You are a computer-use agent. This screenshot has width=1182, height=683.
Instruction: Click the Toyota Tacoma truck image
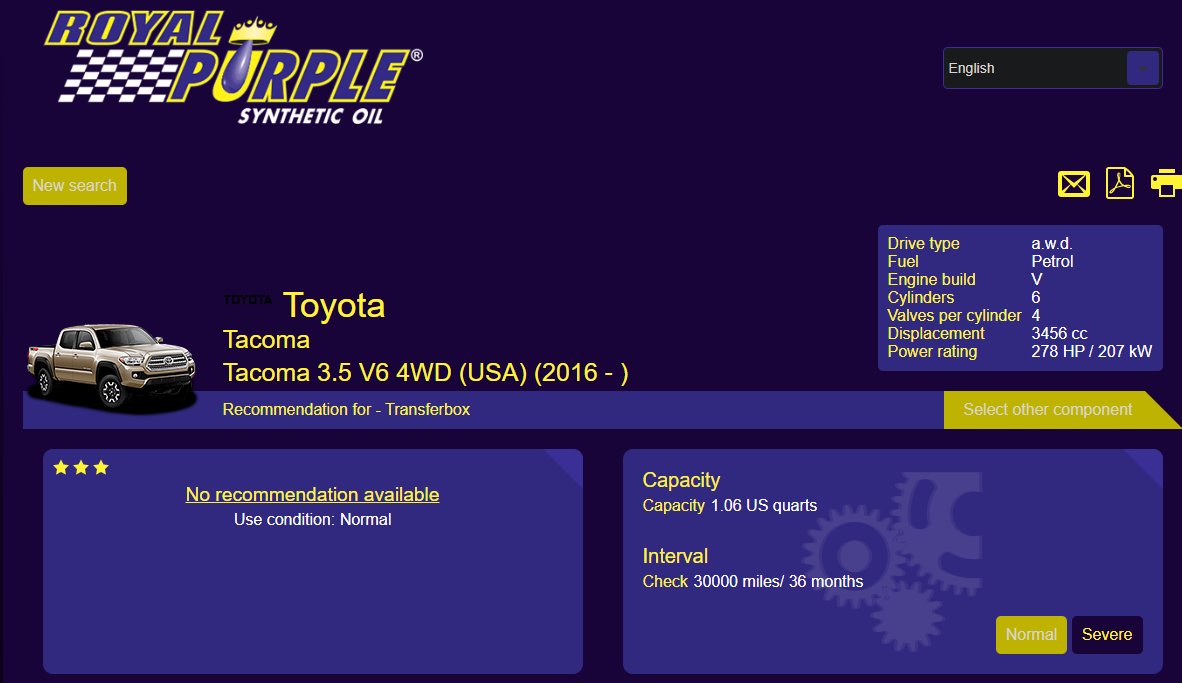112,368
